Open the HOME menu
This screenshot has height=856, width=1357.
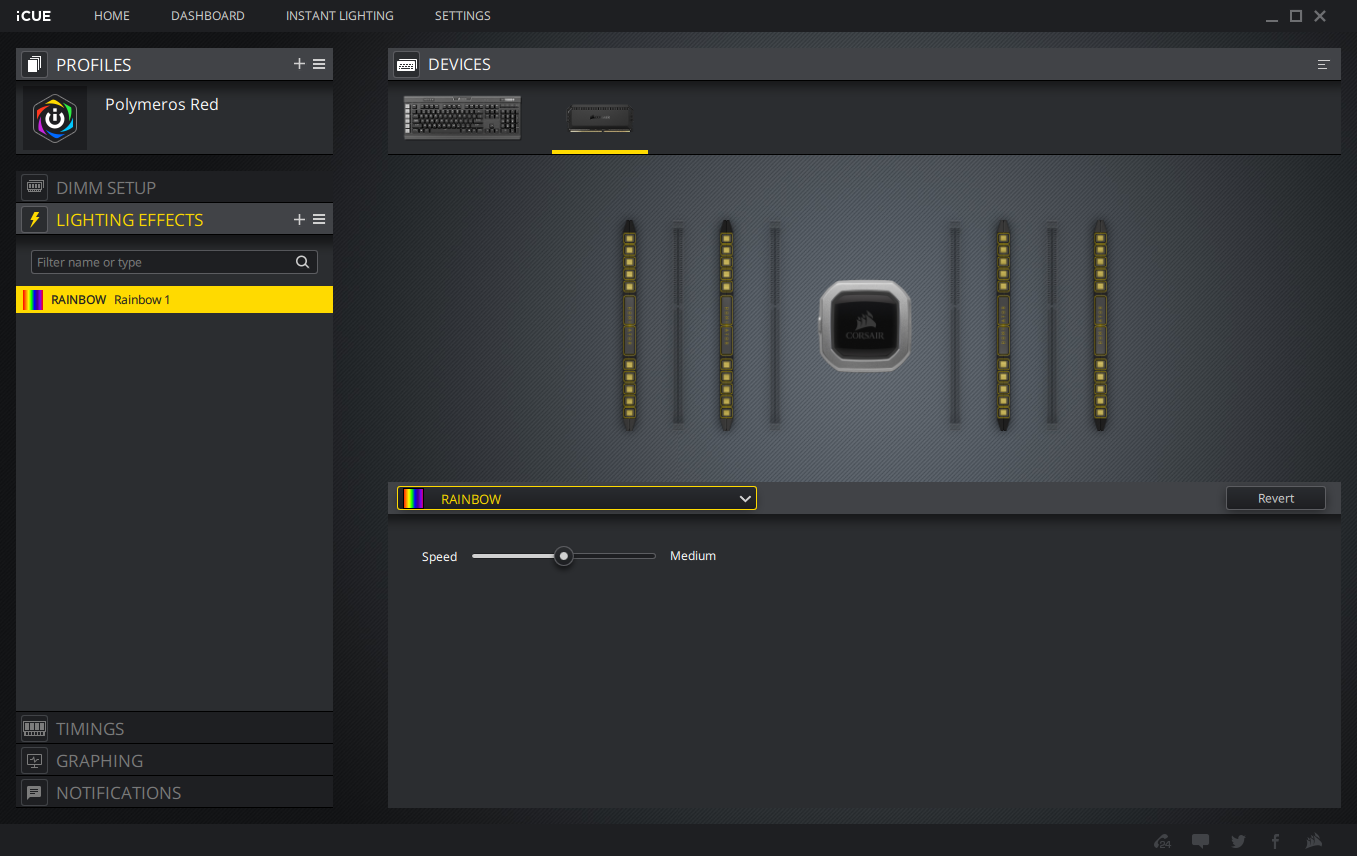tap(112, 16)
